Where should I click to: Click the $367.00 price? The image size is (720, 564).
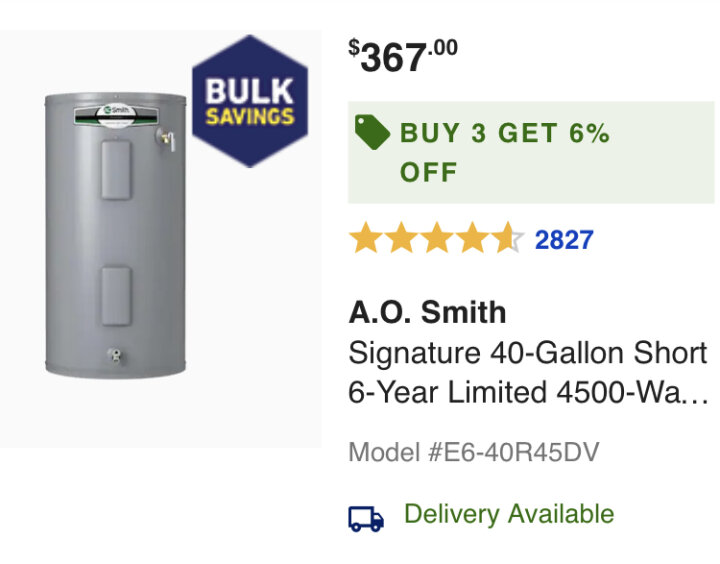point(403,56)
